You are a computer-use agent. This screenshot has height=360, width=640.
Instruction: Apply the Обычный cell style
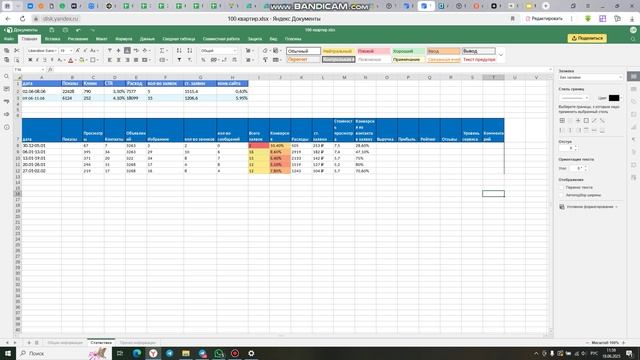303,51
